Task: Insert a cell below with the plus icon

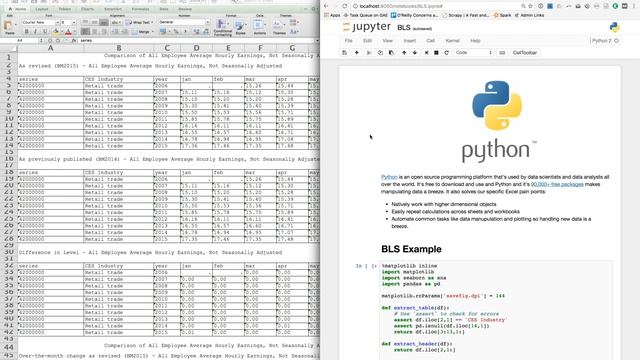Action: (356, 53)
